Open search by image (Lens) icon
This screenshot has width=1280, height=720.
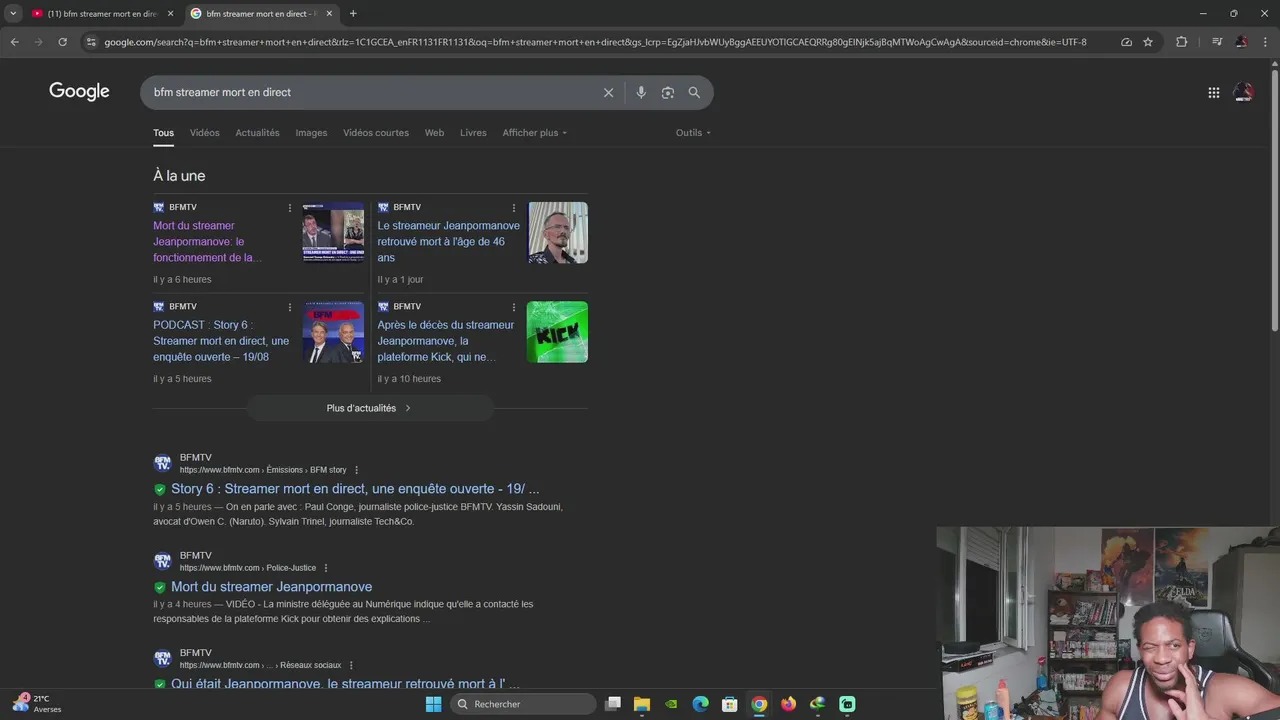click(667, 92)
